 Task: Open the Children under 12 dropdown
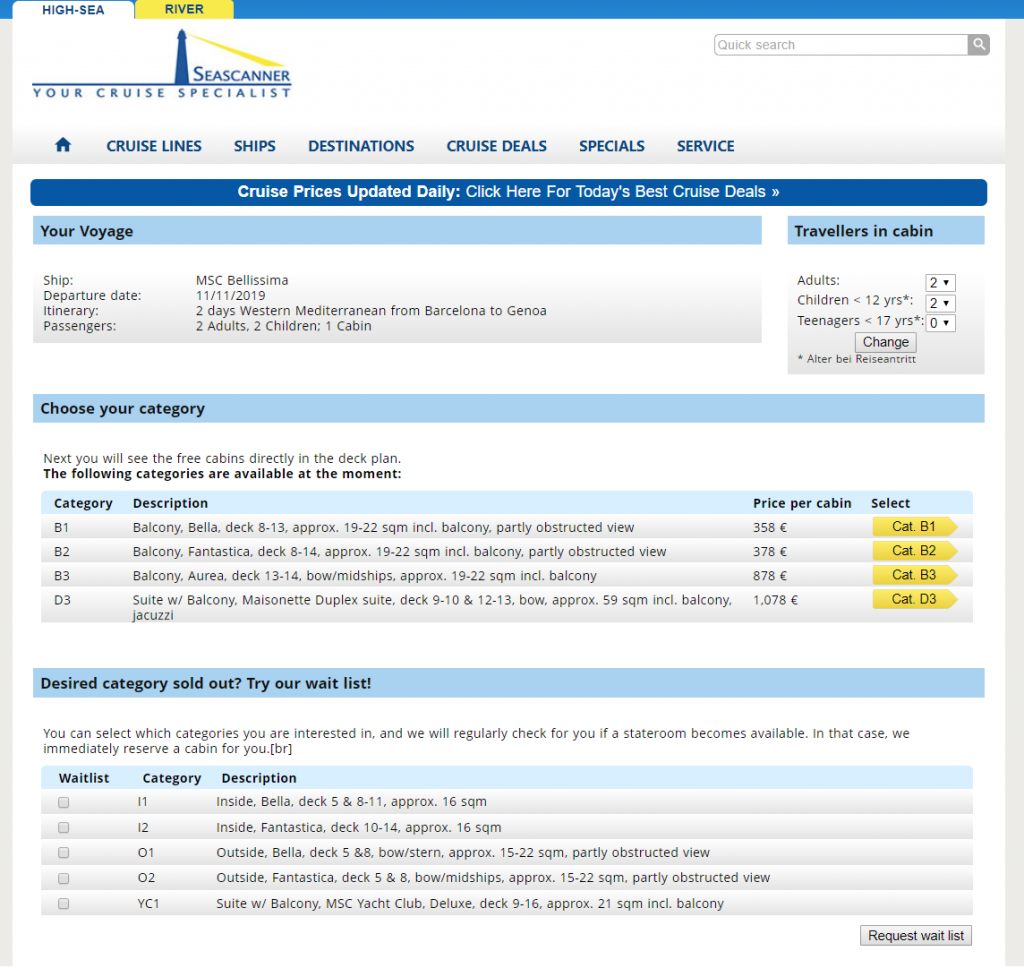click(940, 303)
